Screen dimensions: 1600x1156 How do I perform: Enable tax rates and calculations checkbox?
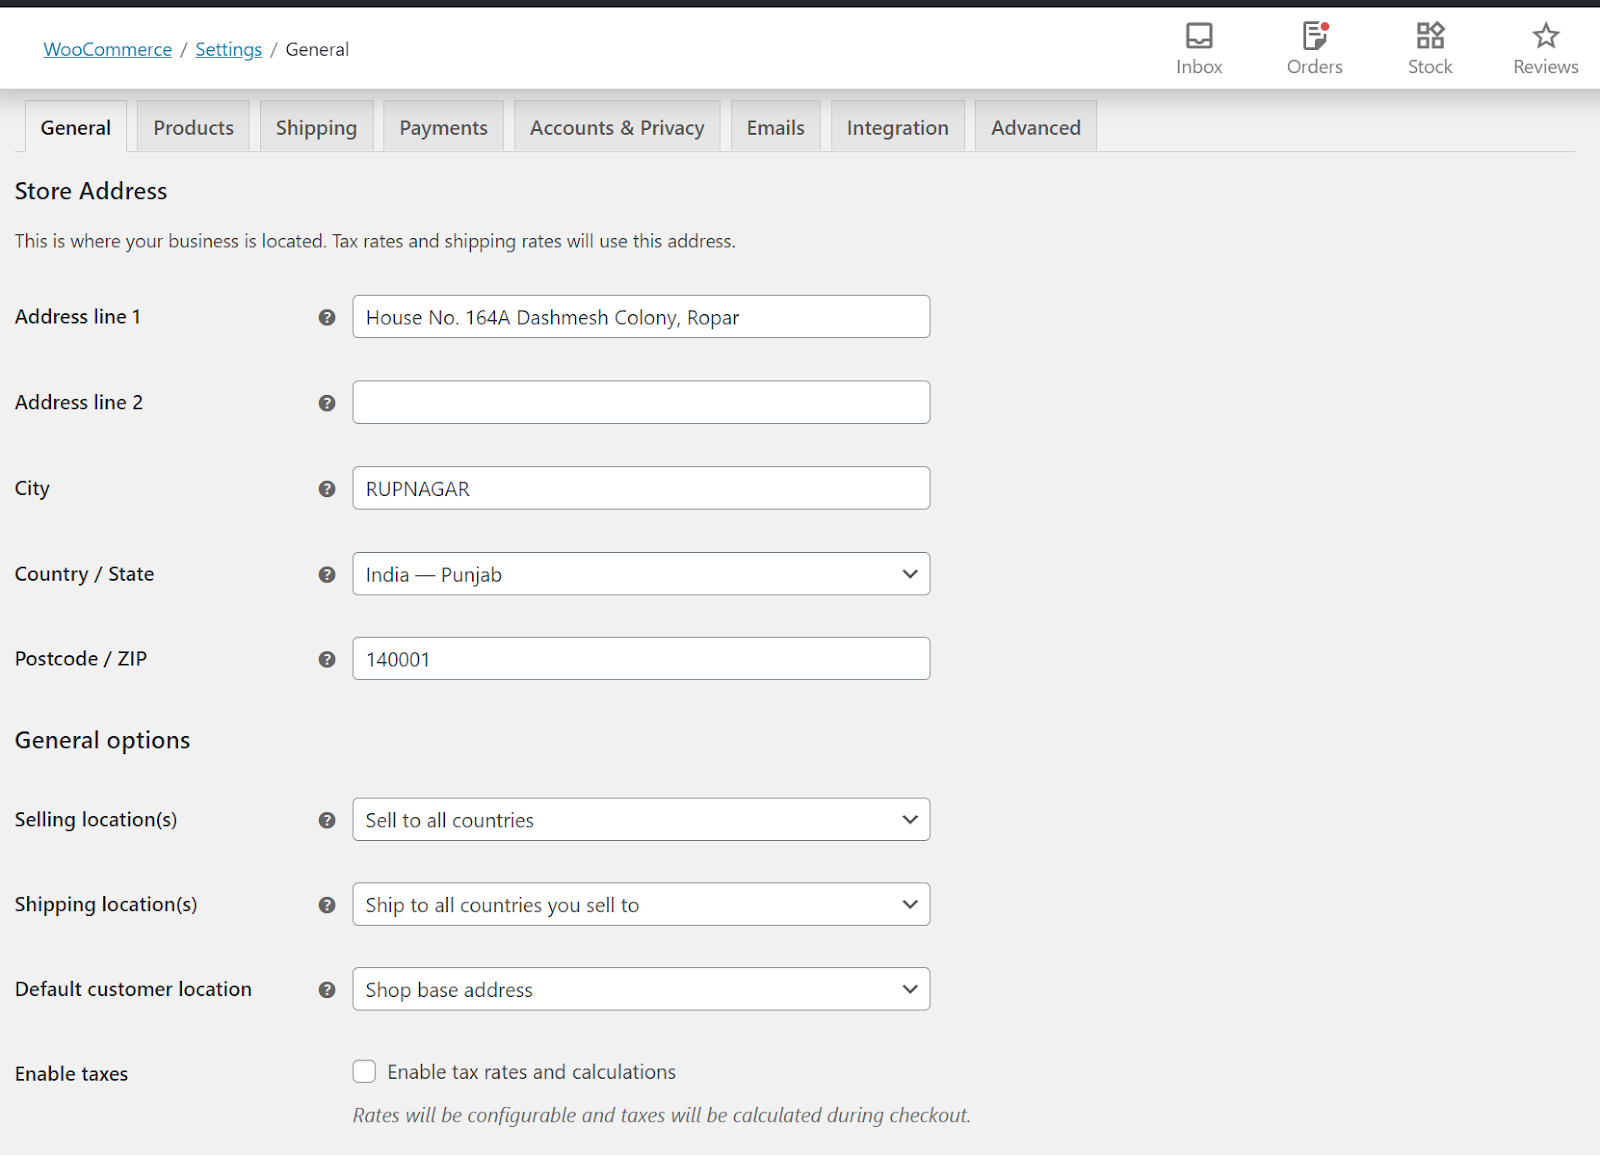click(x=365, y=1072)
